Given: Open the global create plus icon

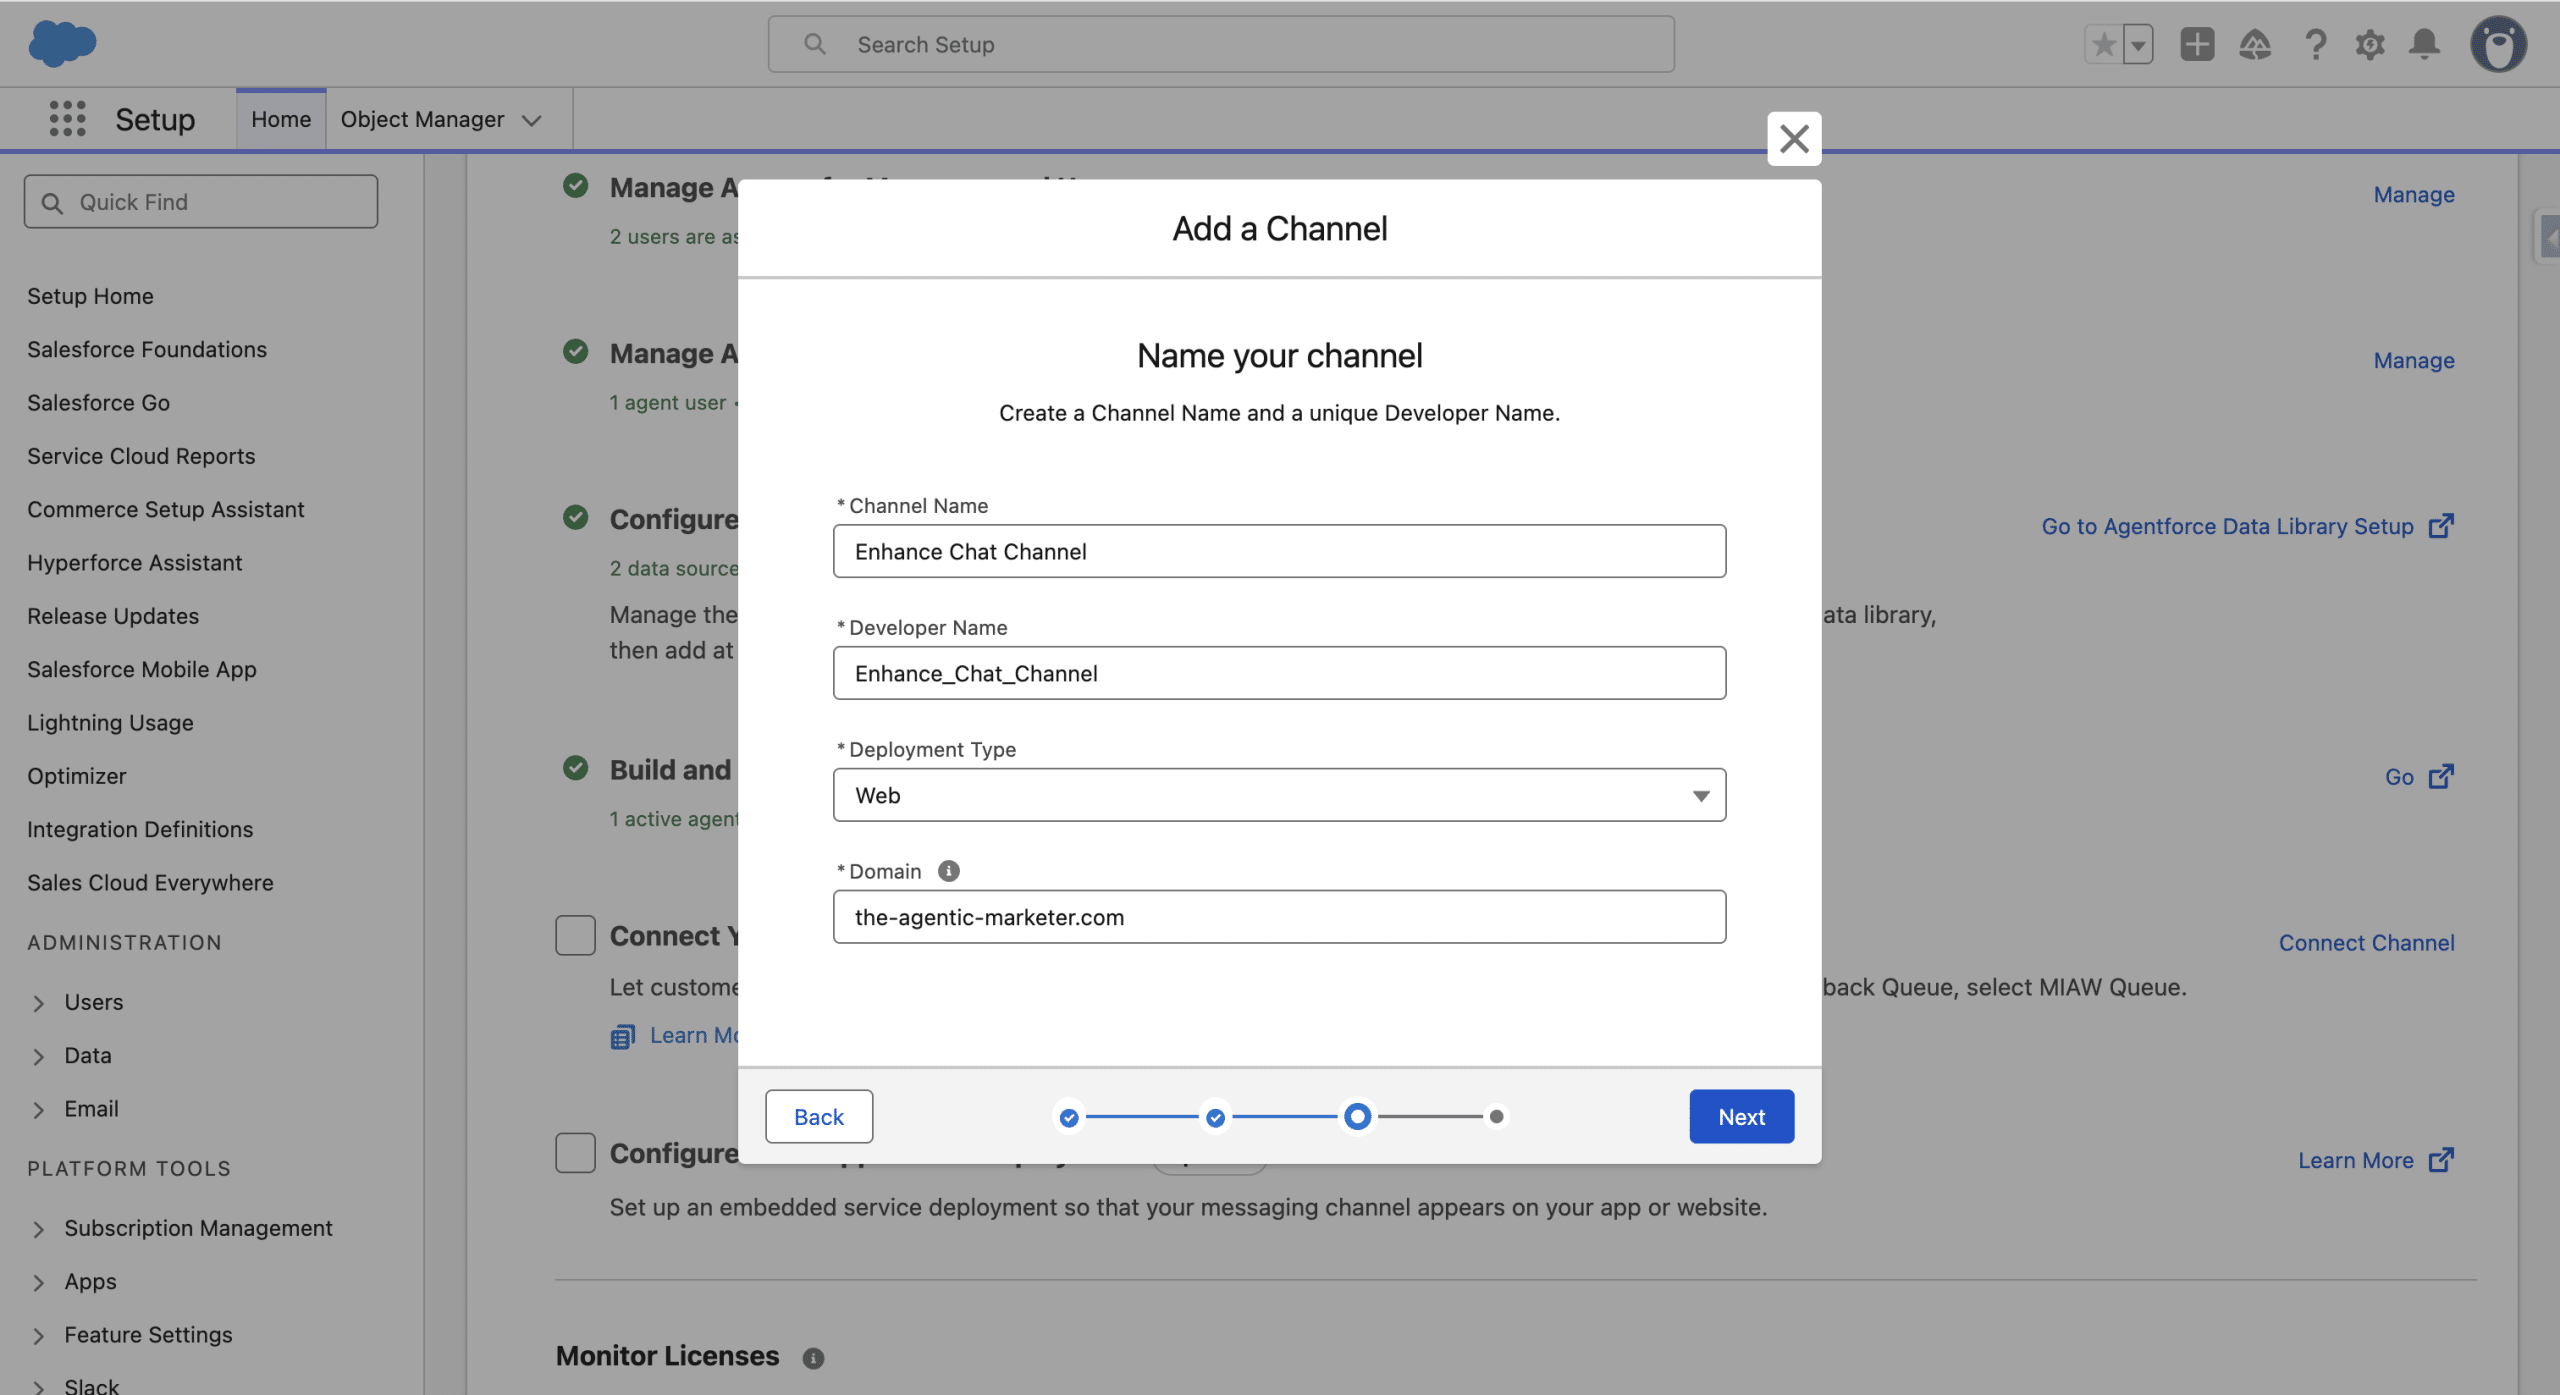Looking at the screenshot, I should (2197, 44).
